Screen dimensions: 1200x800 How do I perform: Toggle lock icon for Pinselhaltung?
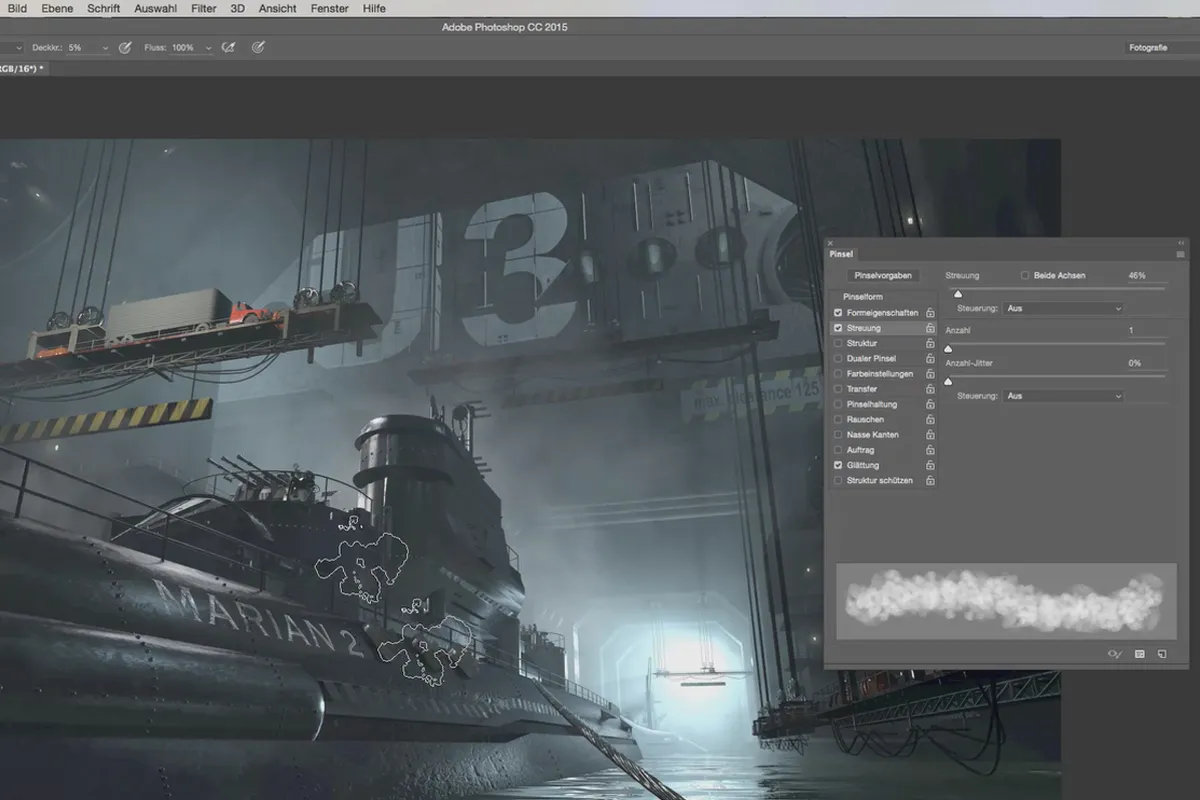pyautogui.click(x=930, y=404)
